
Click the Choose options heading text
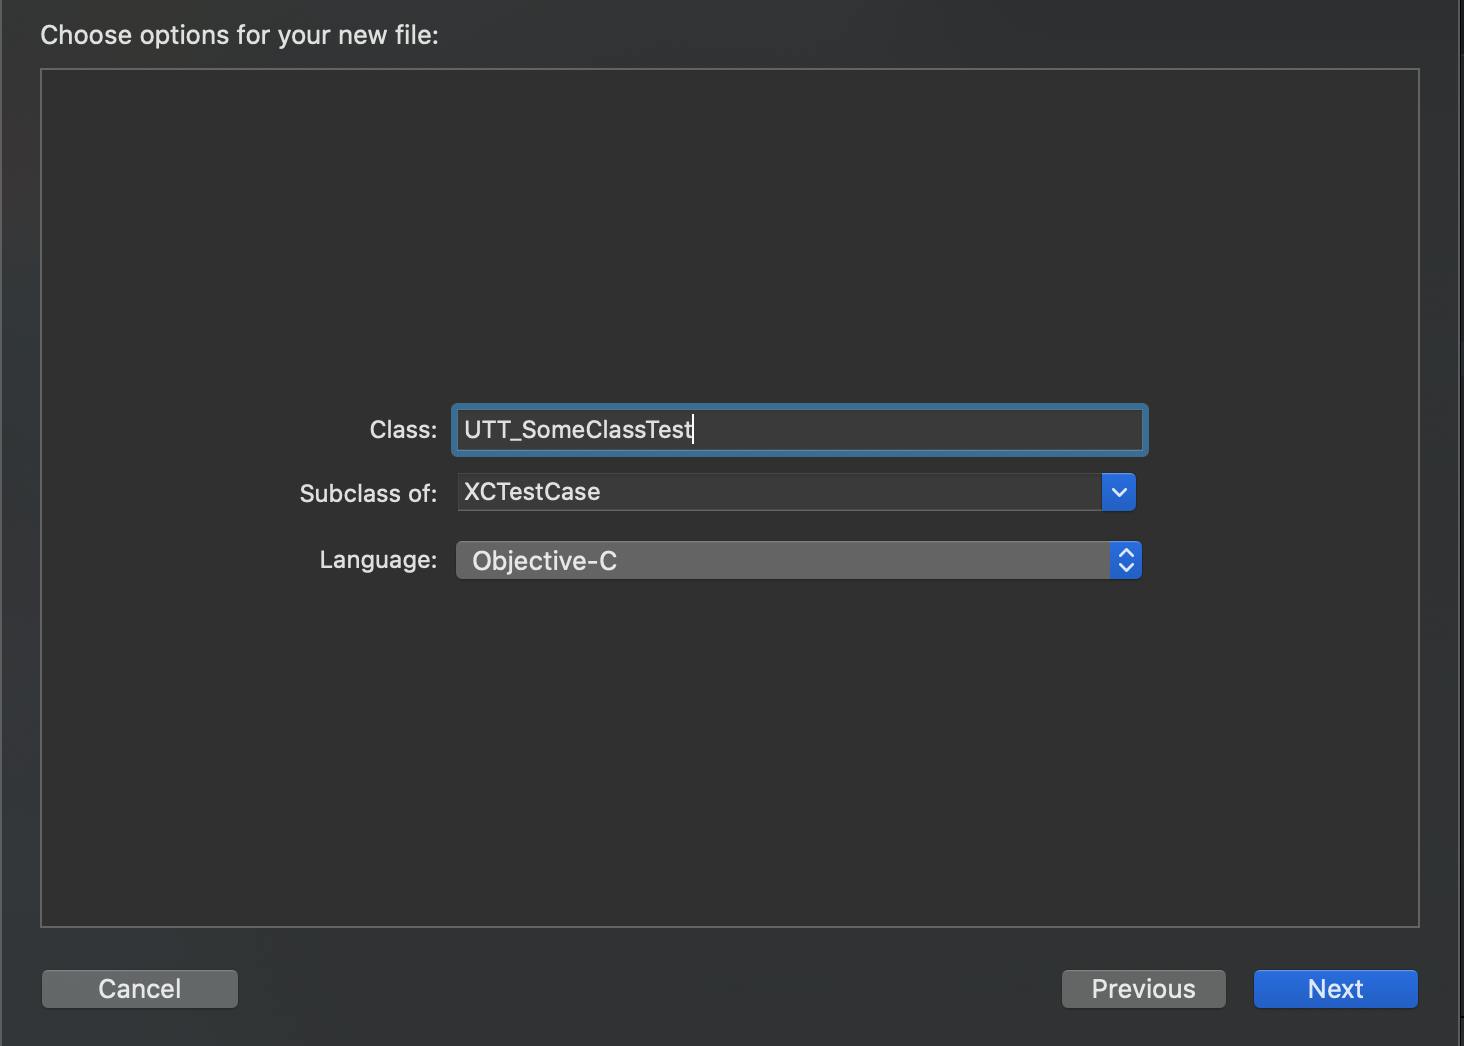(x=239, y=34)
